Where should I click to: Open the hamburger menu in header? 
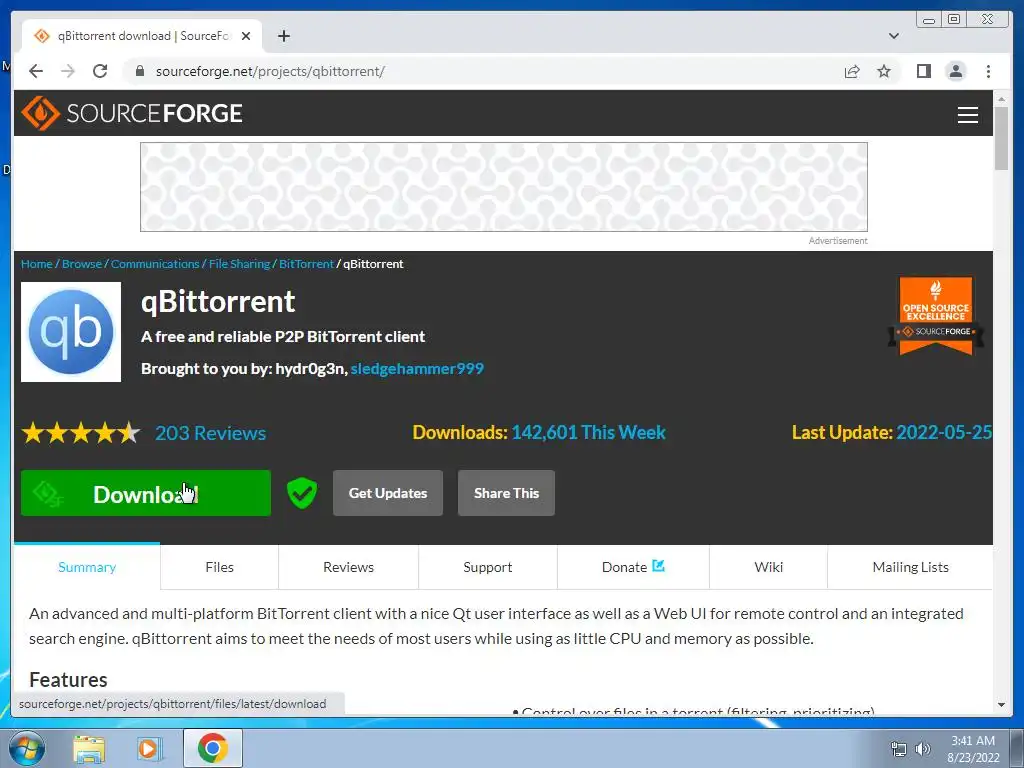967,115
